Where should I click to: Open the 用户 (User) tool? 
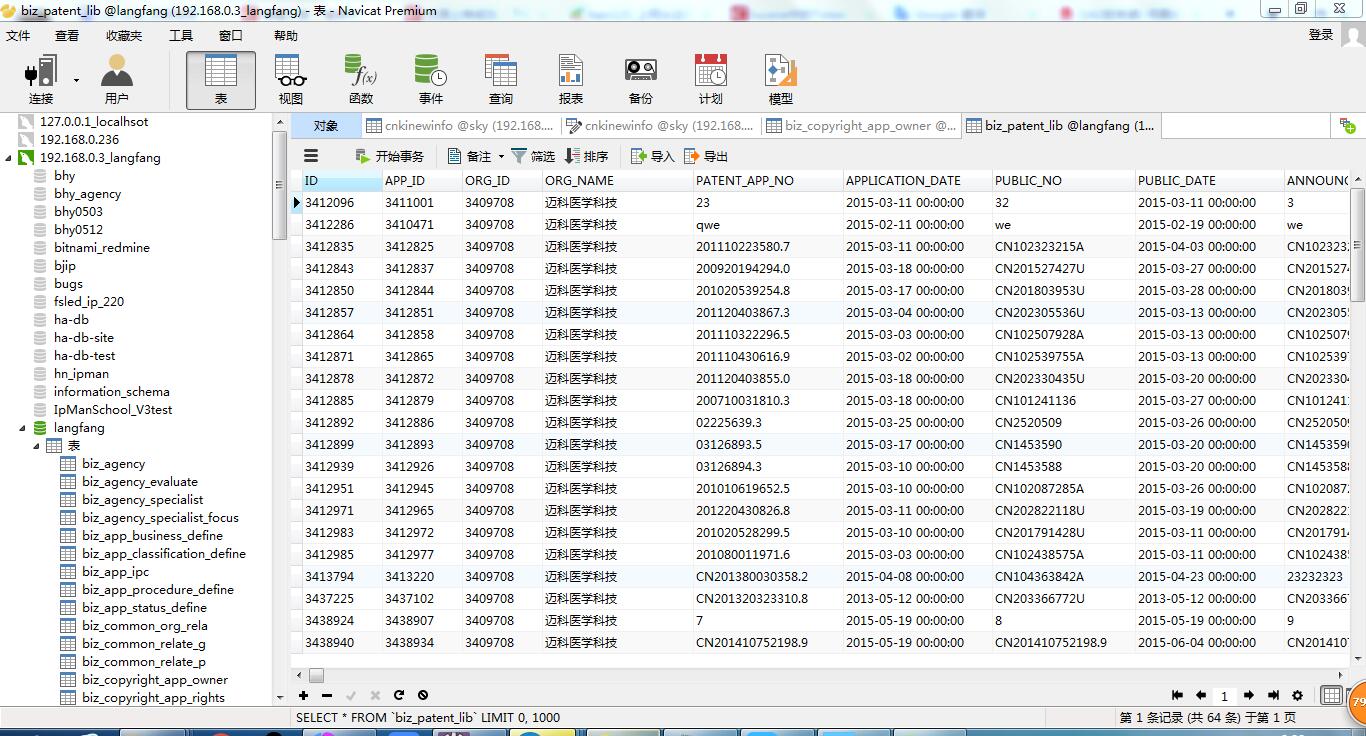(x=117, y=80)
